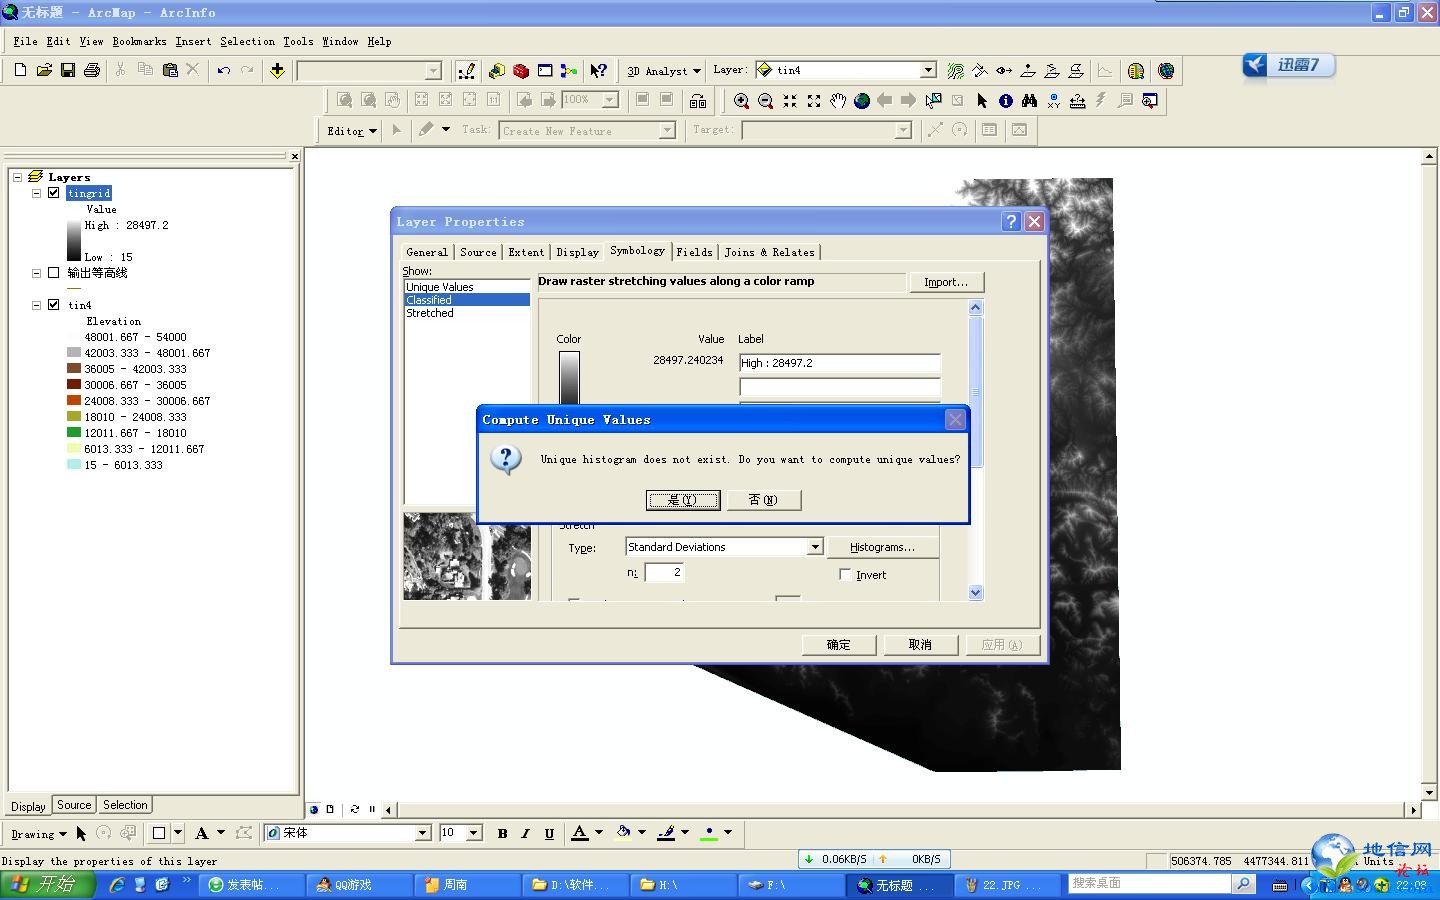Check the Invert checkbox

click(845, 574)
